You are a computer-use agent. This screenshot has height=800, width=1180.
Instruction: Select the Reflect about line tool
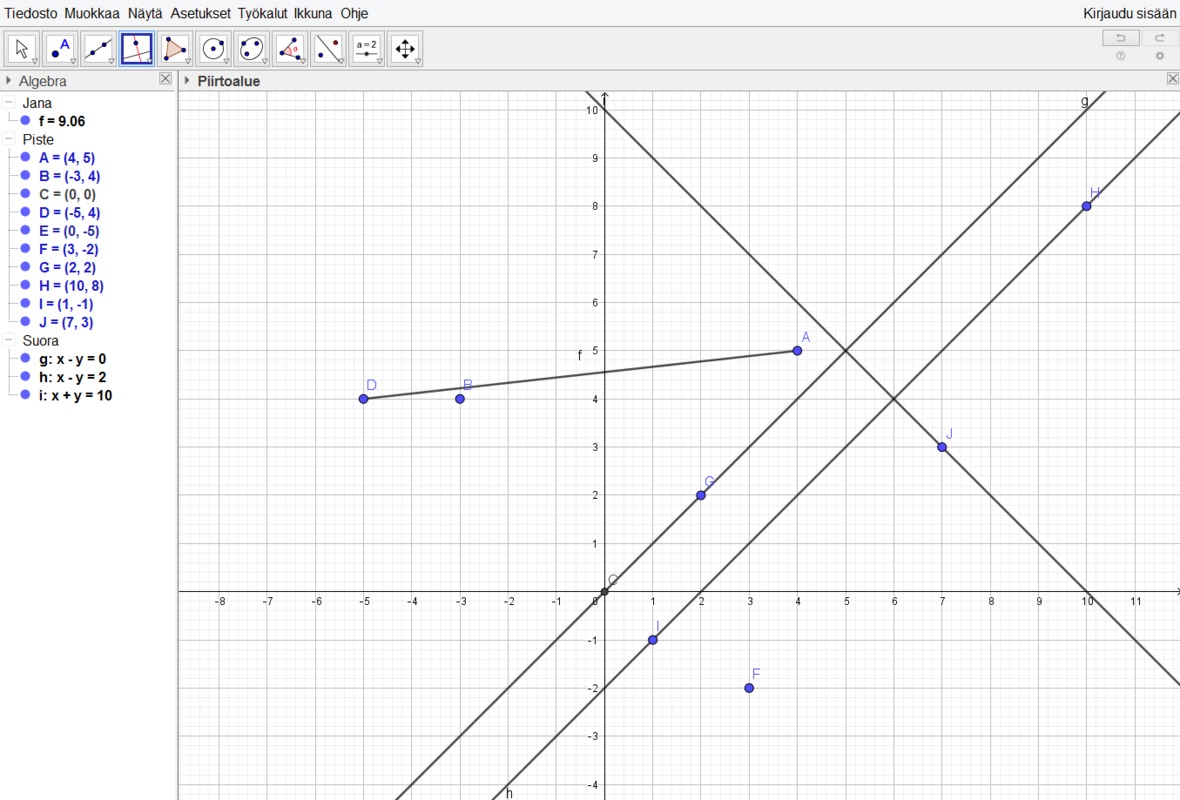tap(328, 48)
